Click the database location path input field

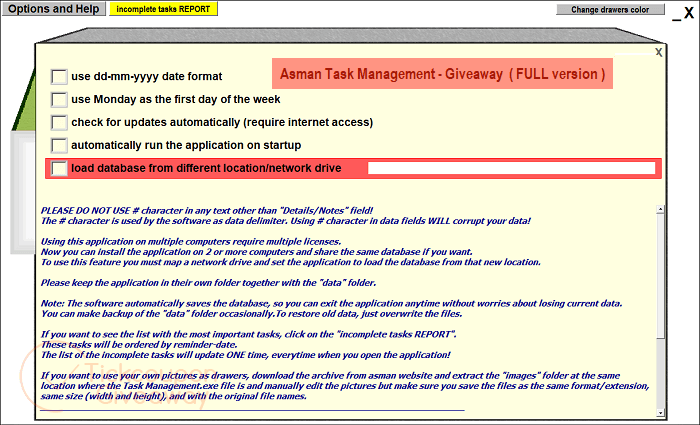pyautogui.click(x=511, y=168)
